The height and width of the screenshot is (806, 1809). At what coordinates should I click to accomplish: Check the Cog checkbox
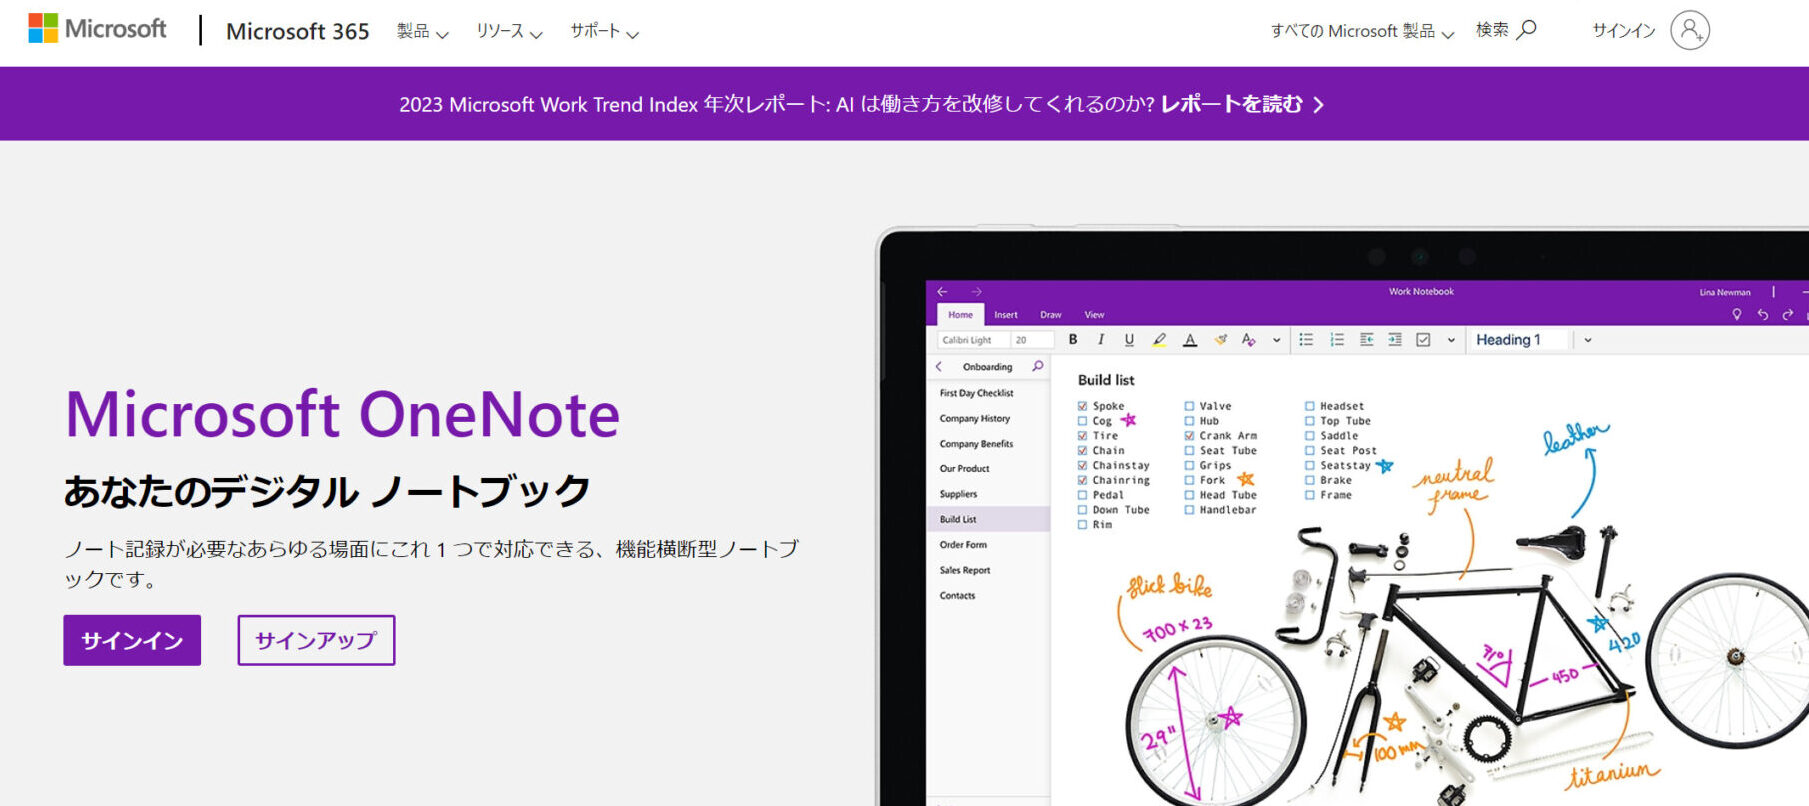point(1082,421)
